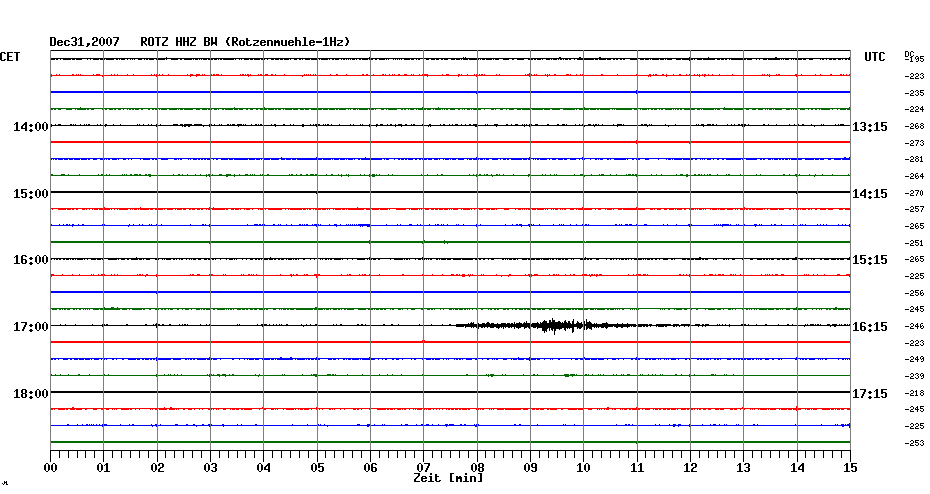Click minute axis tick label 10
This screenshot has width=930, height=494.
584,468
